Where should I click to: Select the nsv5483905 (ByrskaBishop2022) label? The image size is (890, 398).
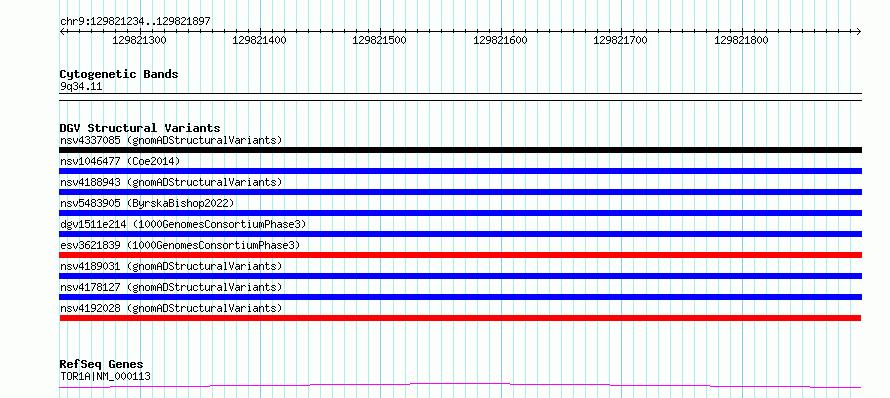[147, 203]
